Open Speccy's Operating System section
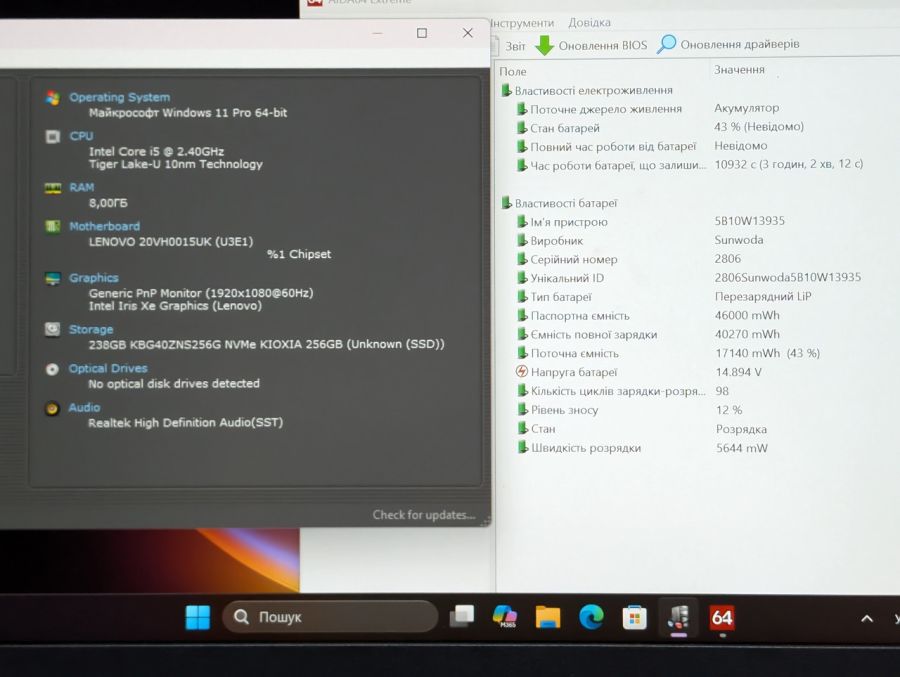Image resolution: width=900 pixels, height=677 pixels. 119,97
